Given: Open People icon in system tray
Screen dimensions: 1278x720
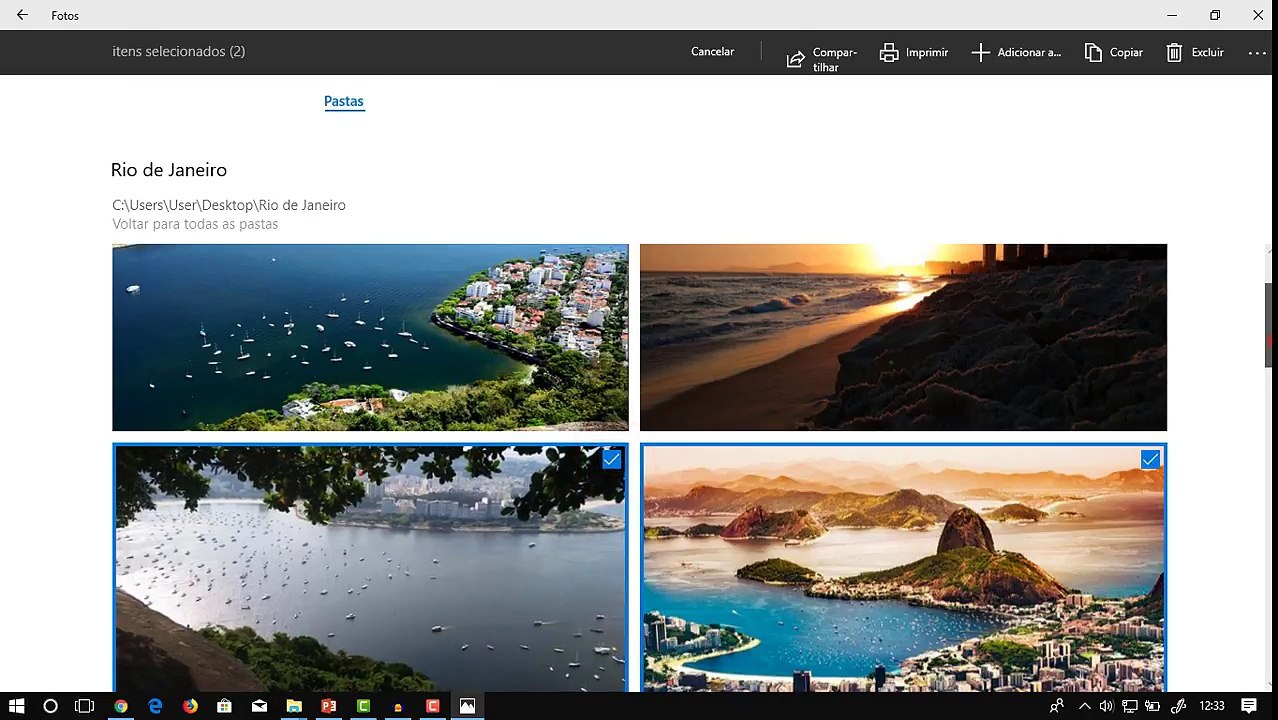Looking at the screenshot, I should point(1056,706).
